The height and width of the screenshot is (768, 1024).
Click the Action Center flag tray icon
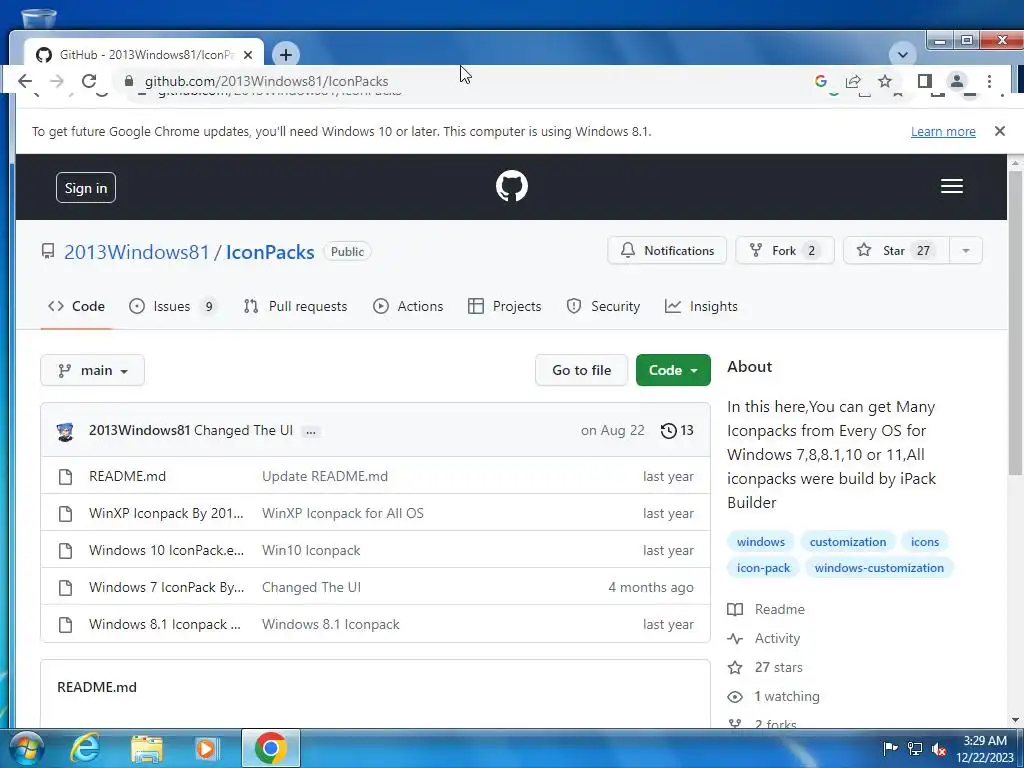coord(890,748)
